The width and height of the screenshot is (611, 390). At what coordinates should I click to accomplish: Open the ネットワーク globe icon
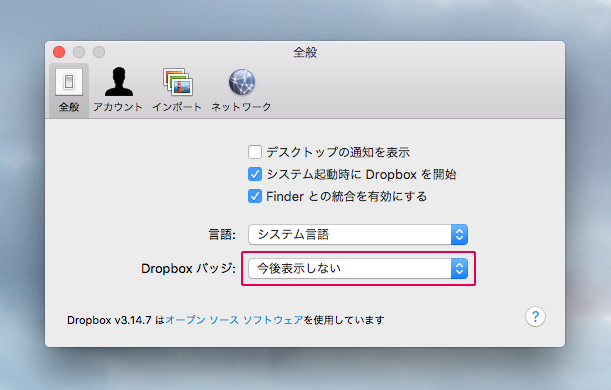pyautogui.click(x=242, y=82)
